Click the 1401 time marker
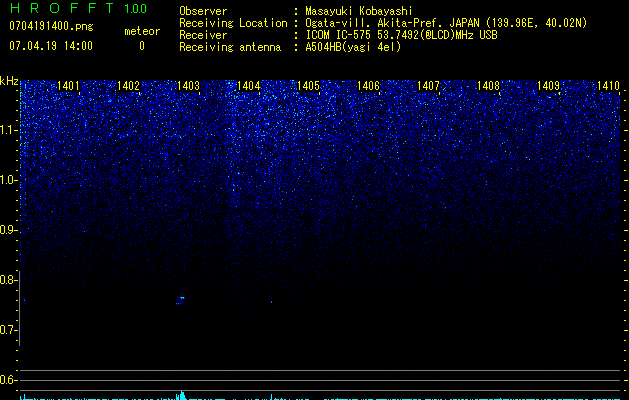Screen dimensions: 629x400 tap(68, 85)
